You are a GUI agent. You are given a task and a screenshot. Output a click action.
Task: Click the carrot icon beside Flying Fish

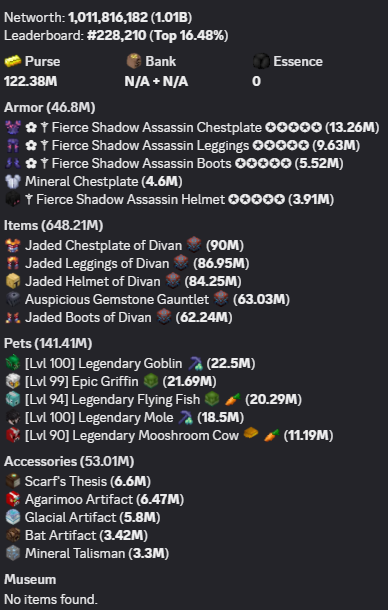[x=233, y=399]
